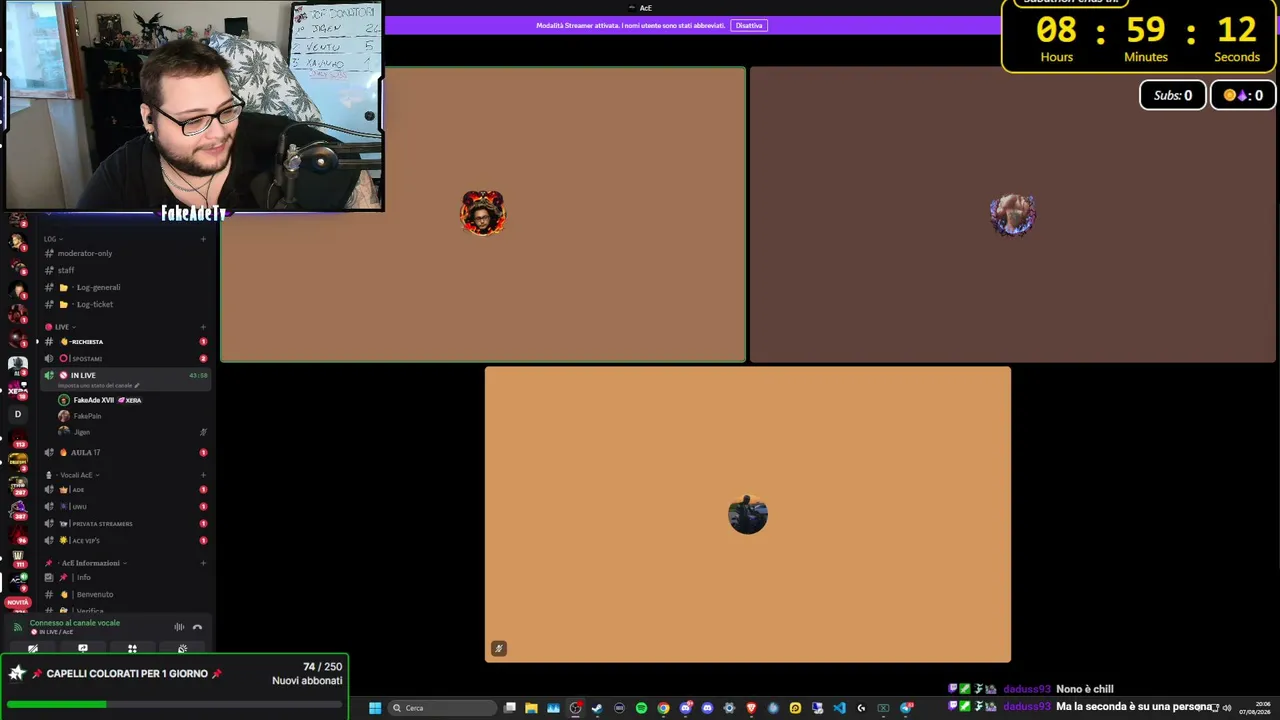Click the red-framed avatar in the call

click(x=483, y=213)
